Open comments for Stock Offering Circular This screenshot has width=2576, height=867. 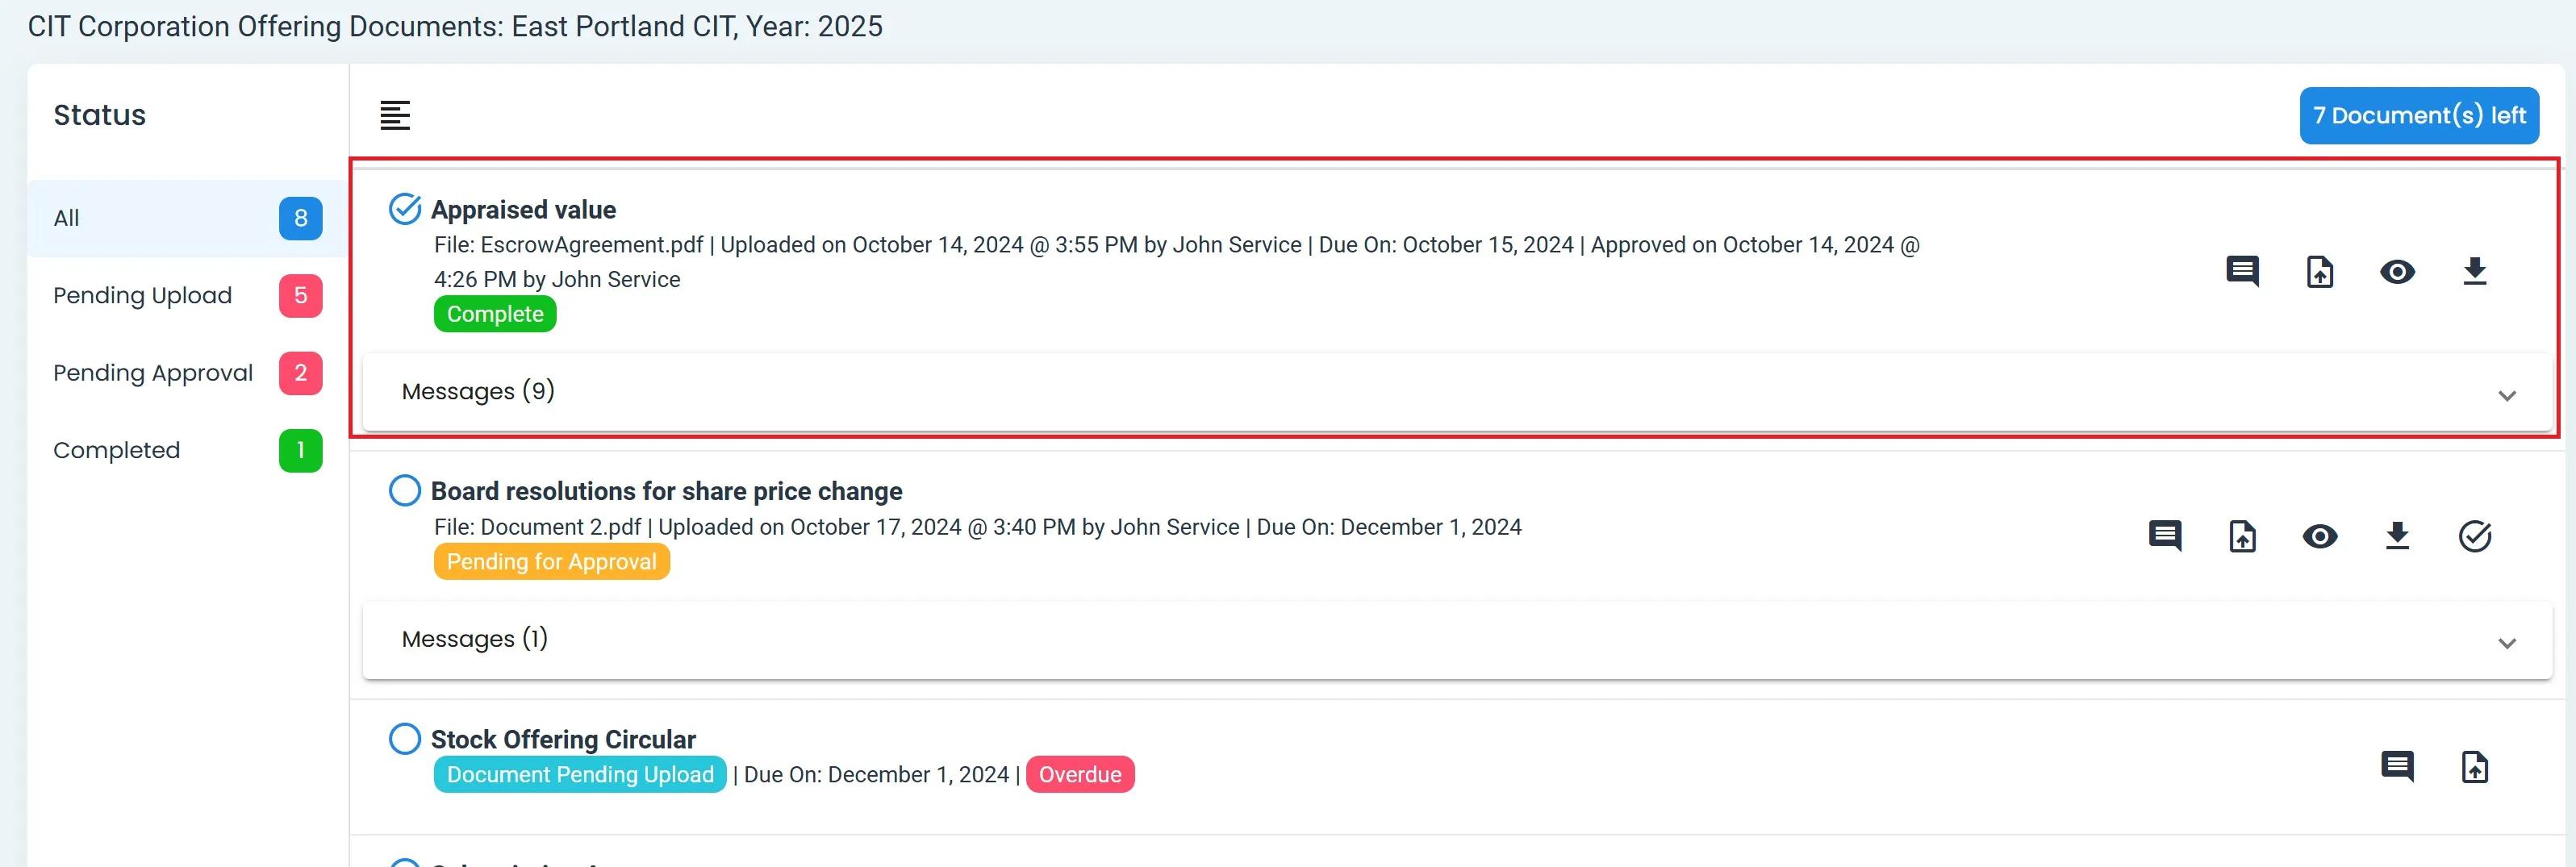click(2397, 767)
